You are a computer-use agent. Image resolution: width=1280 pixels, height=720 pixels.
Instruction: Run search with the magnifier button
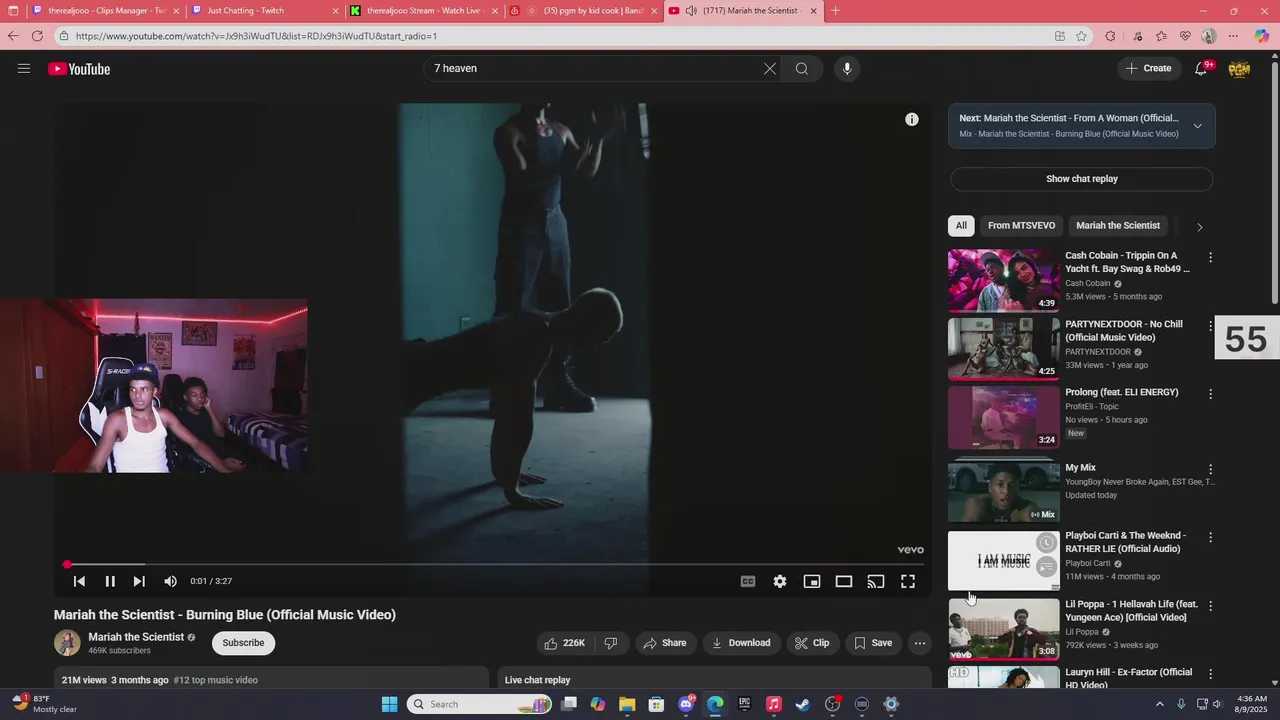[x=802, y=69]
